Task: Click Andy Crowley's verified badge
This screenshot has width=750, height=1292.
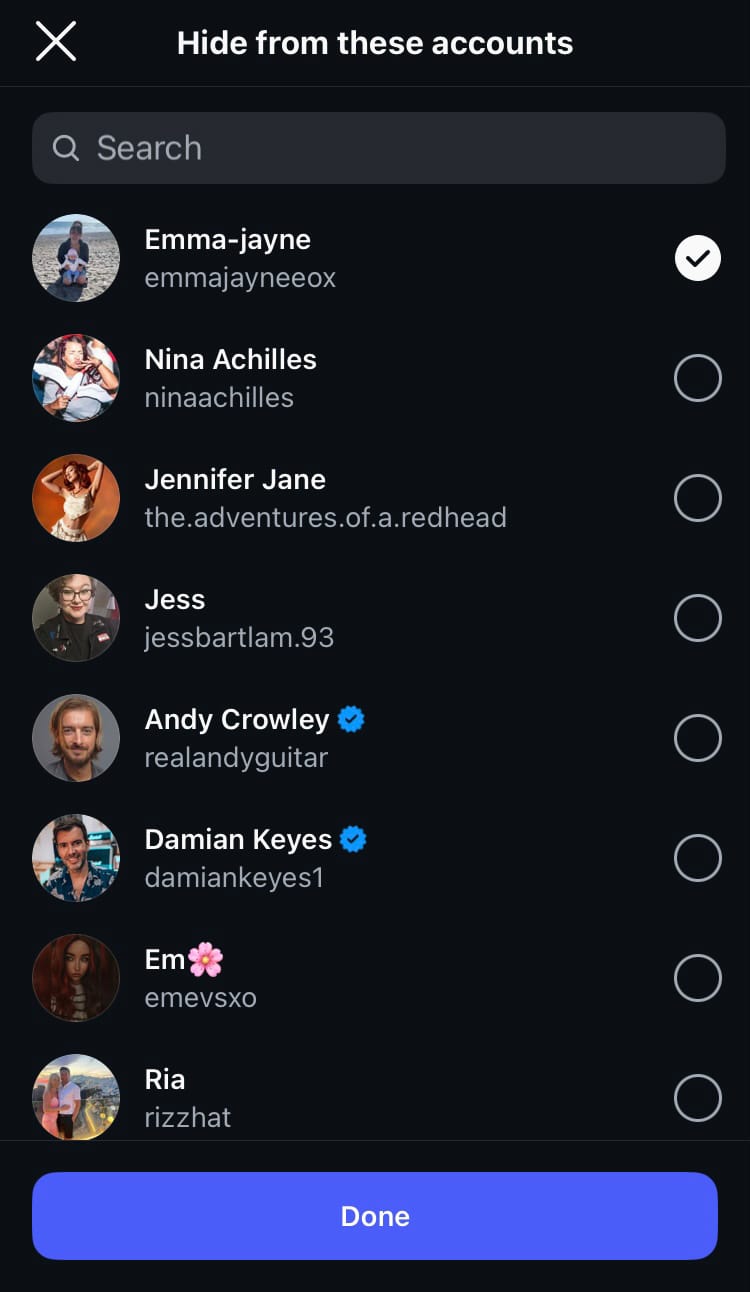Action: pyautogui.click(x=351, y=719)
